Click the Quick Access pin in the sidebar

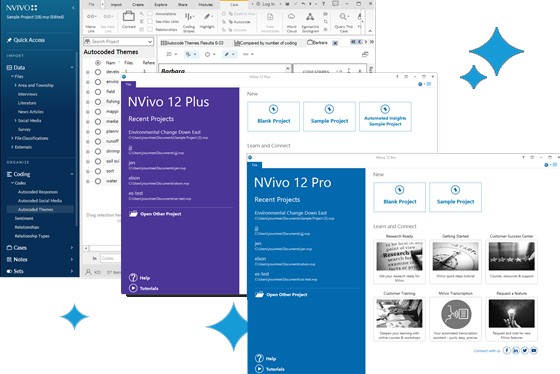9,40
